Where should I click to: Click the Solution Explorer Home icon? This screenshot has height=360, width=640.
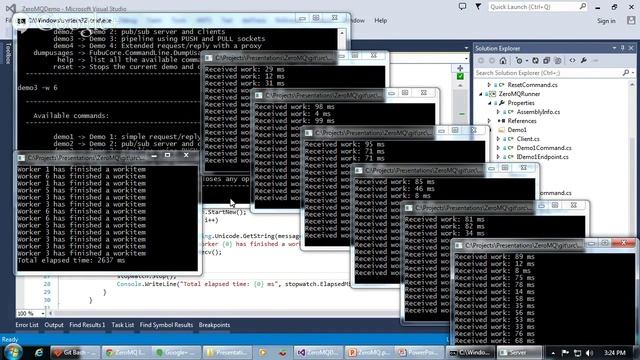point(503,60)
